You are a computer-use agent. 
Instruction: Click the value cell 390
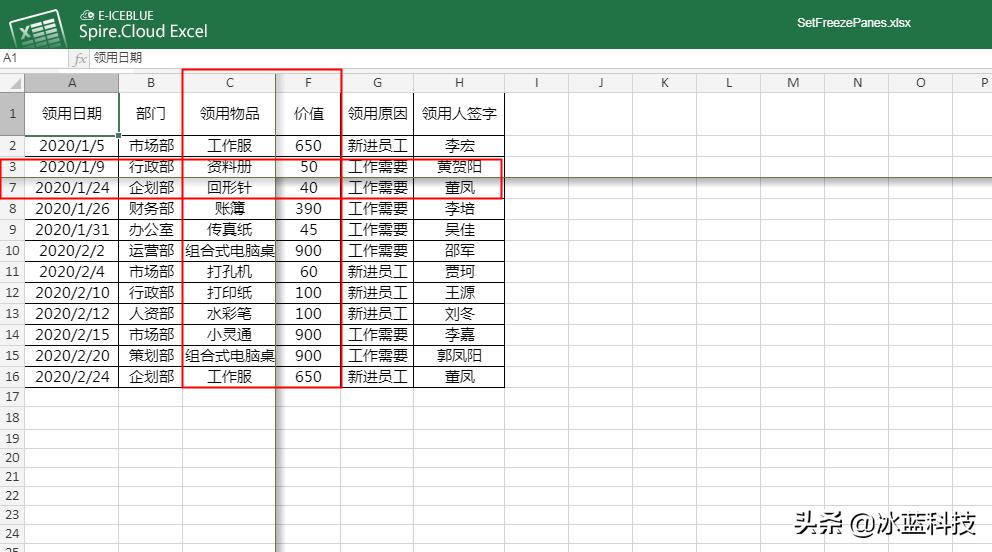click(x=308, y=209)
